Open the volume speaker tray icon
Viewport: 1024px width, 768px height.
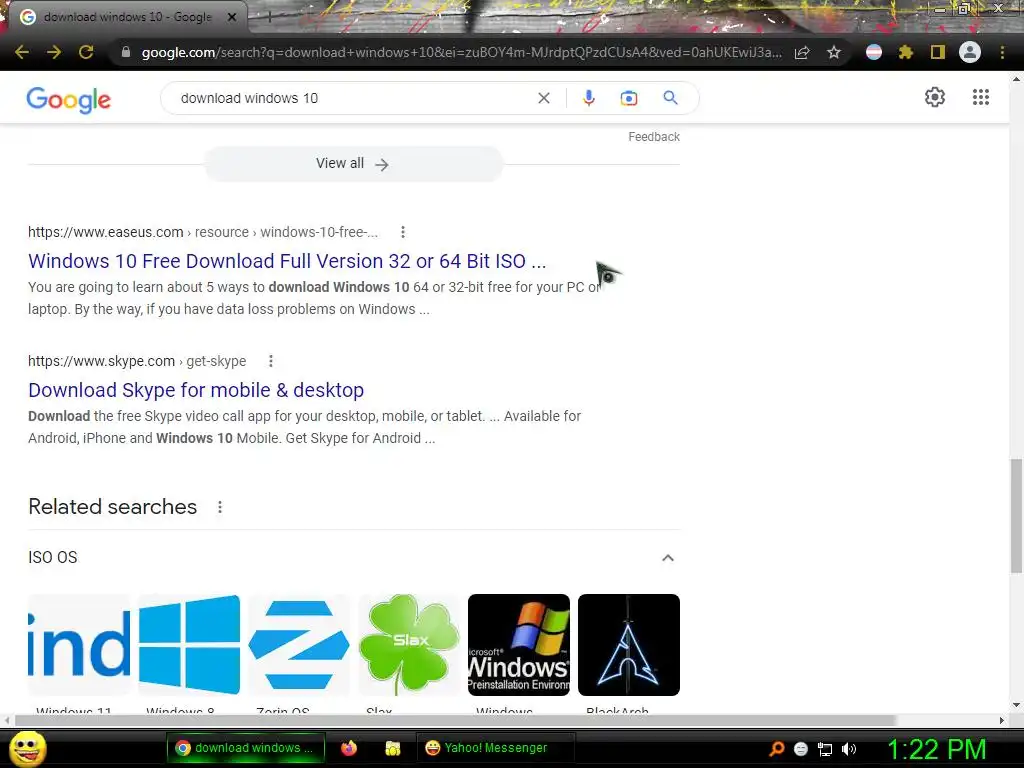tap(848, 749)
